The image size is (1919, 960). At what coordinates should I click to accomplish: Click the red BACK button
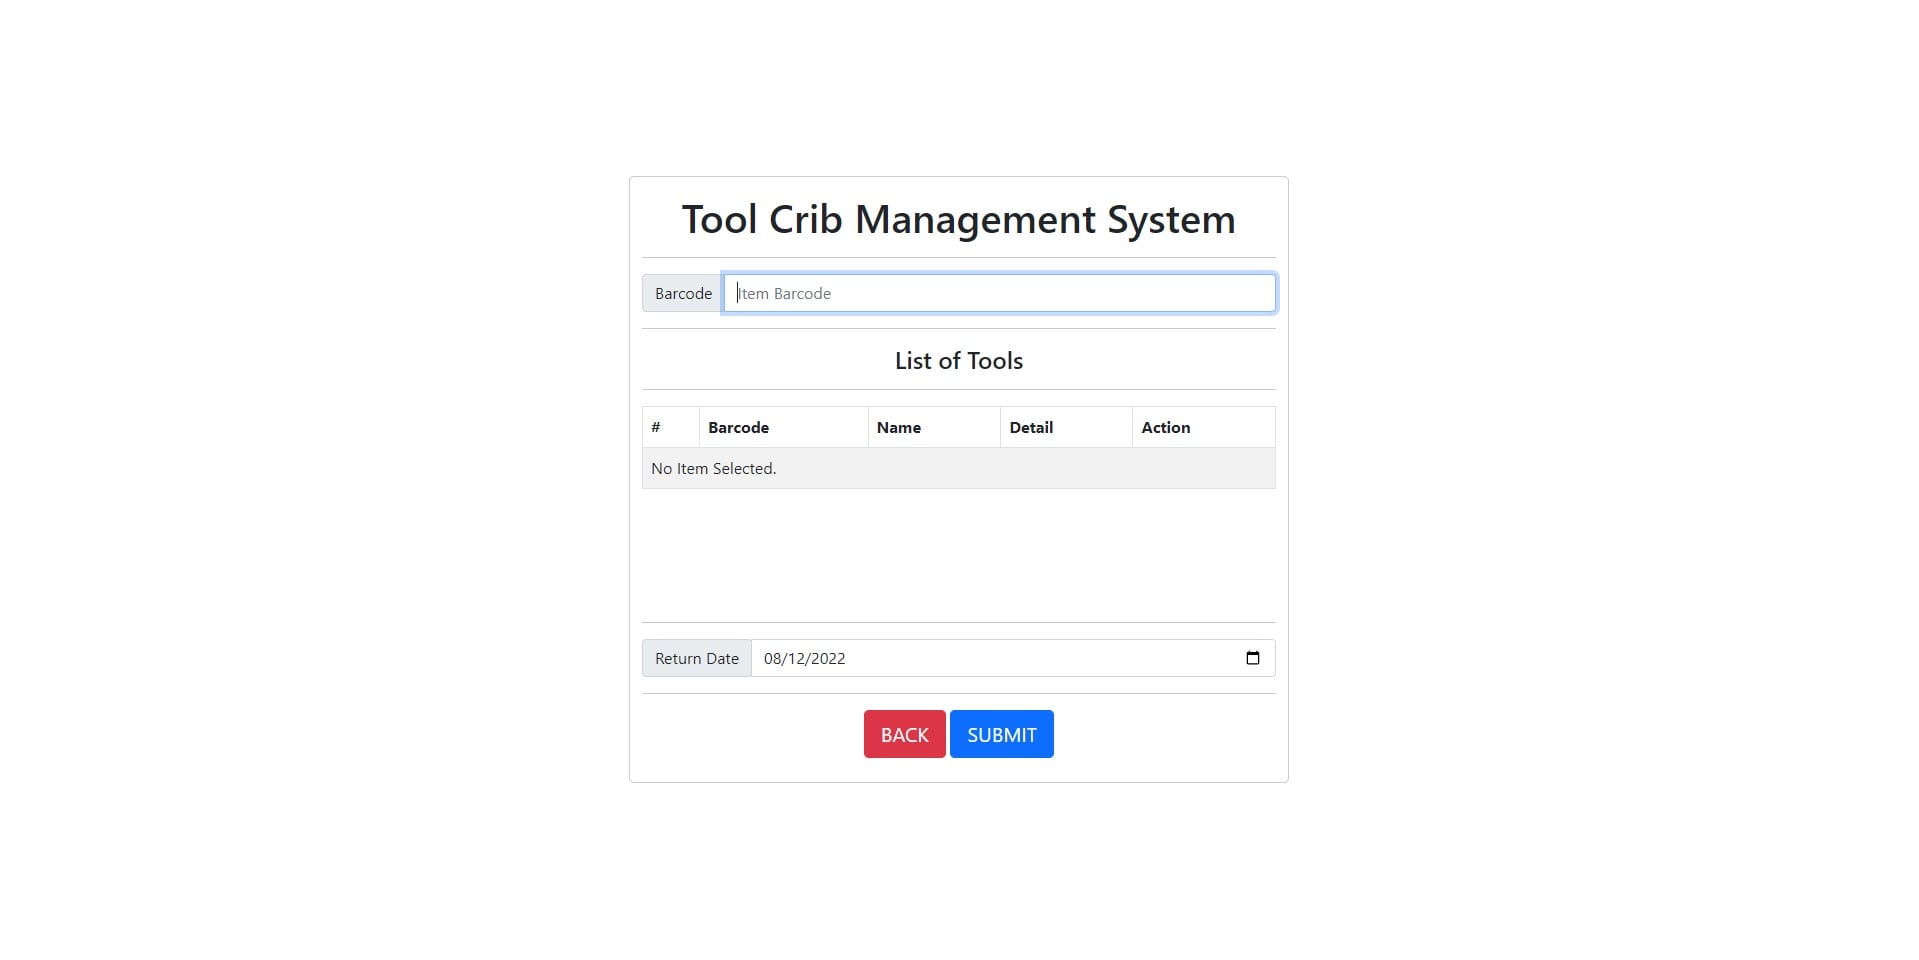(904, 734)
